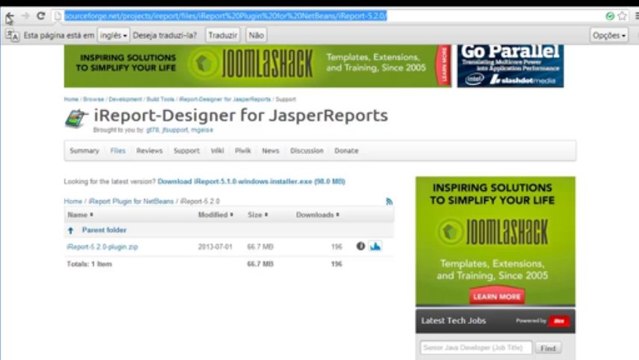Screen dimensions: 639x360
Task: Go to Parent folder link
Action: click(104, 230)
